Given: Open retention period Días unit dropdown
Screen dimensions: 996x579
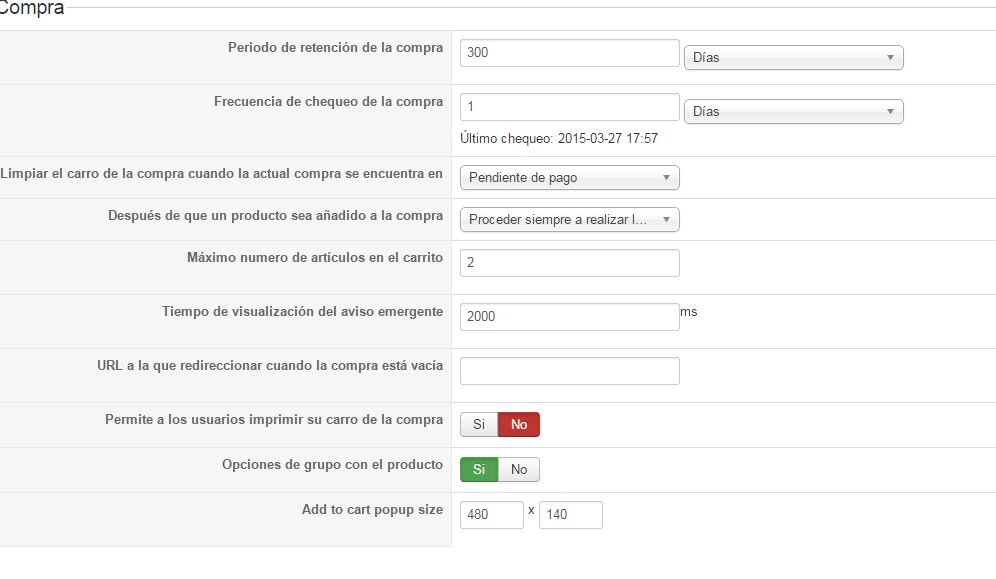Looking at the screenshot, I should click(x=793, y=58).
